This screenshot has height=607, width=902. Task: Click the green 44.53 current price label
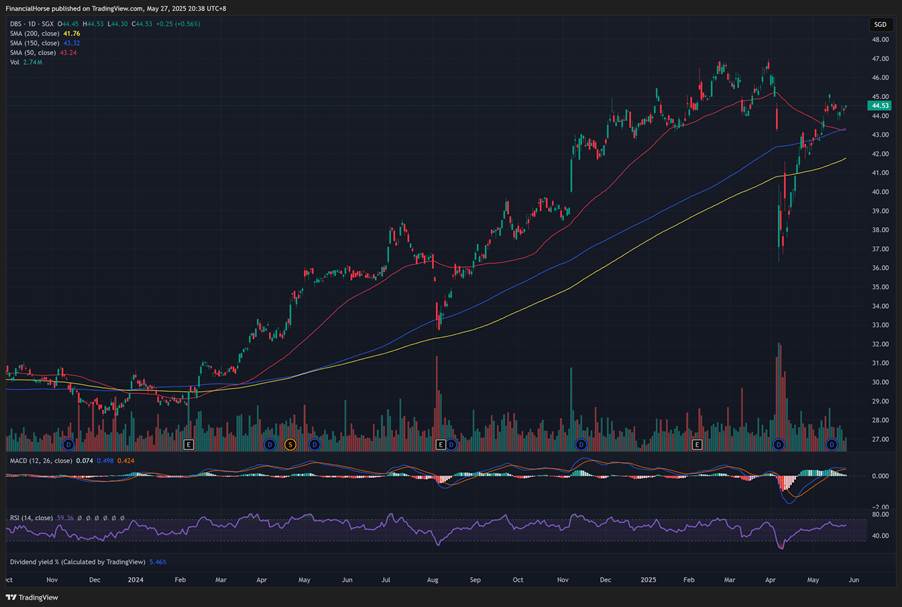[880, 105]
